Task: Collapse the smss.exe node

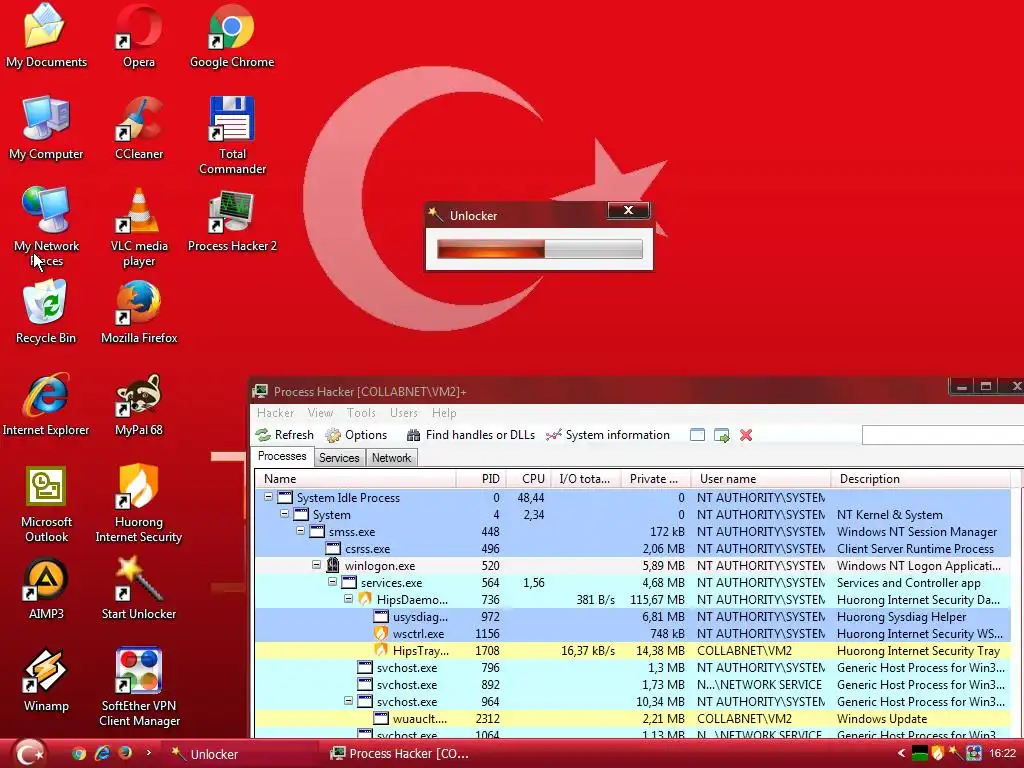Action: [x=300, y=531]
